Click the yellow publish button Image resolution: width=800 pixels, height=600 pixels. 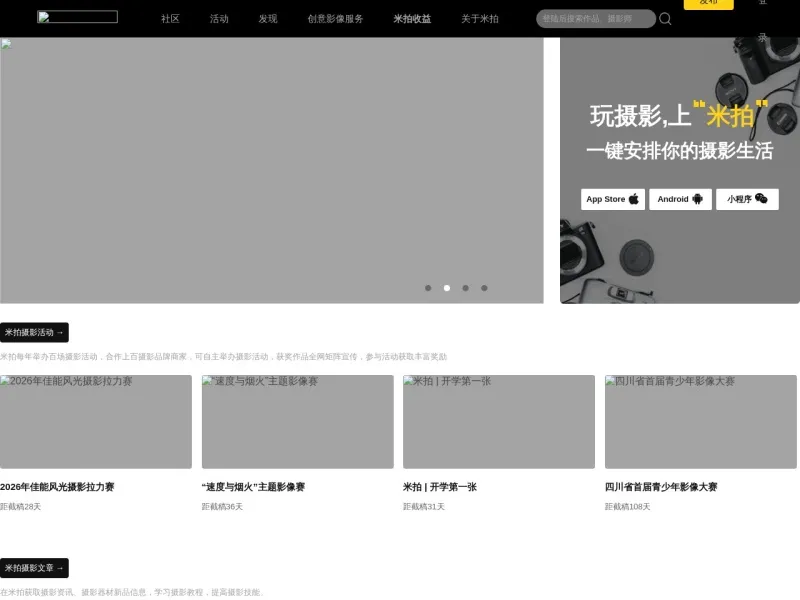(709, 4)
